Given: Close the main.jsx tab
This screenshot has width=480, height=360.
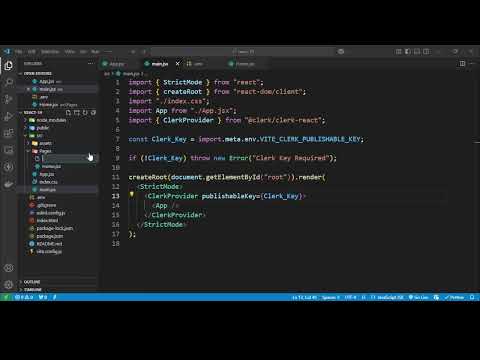Looking at the screenshot, I should coord(178,63).
